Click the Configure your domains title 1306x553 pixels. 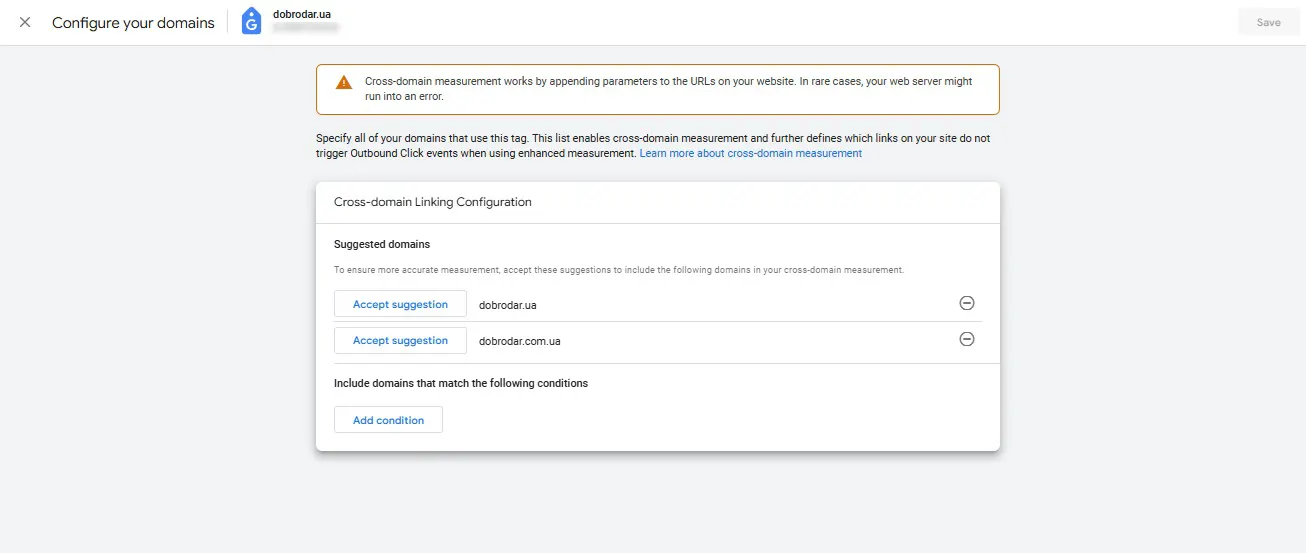coord(133,22)
